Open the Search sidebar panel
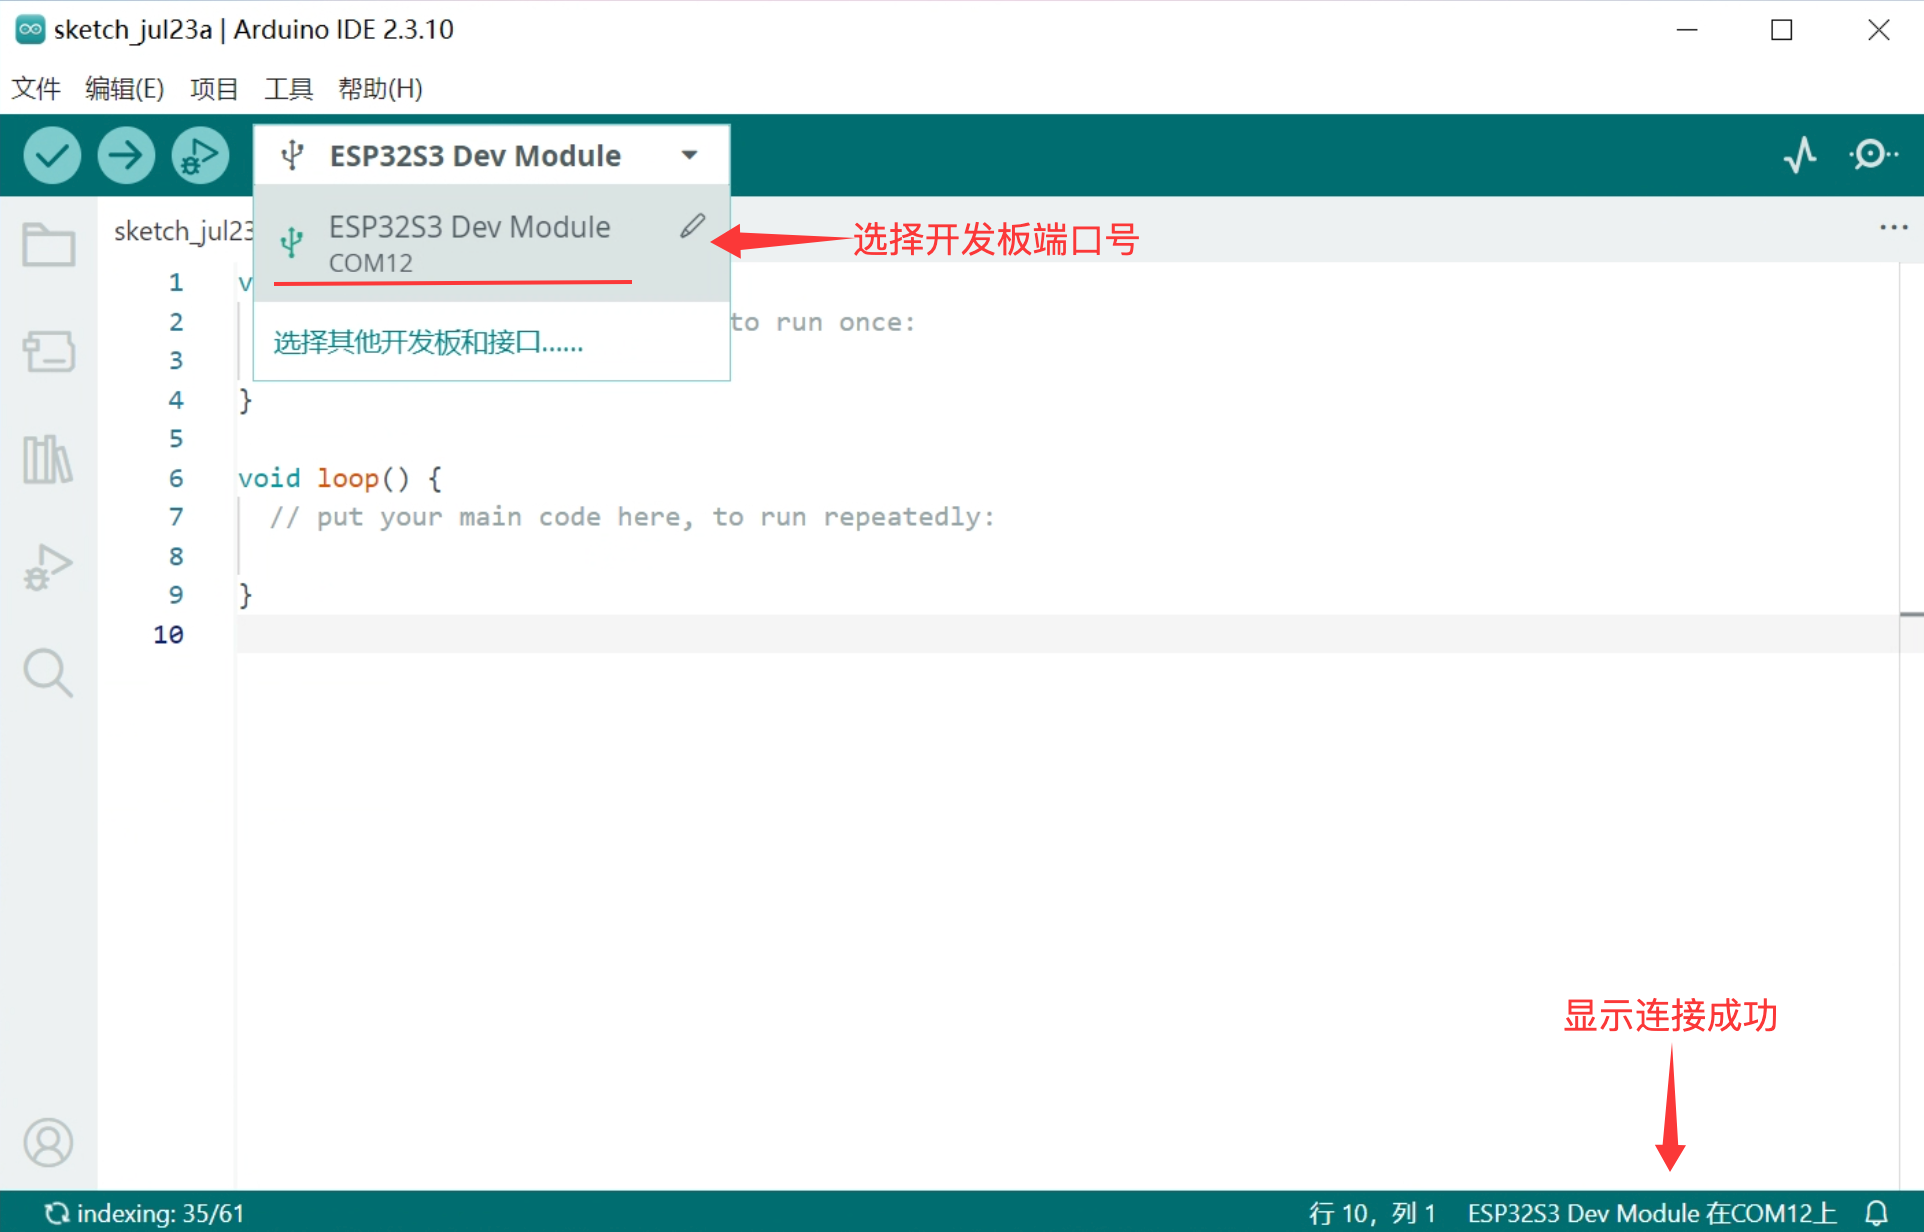 [x=48, y=673]
